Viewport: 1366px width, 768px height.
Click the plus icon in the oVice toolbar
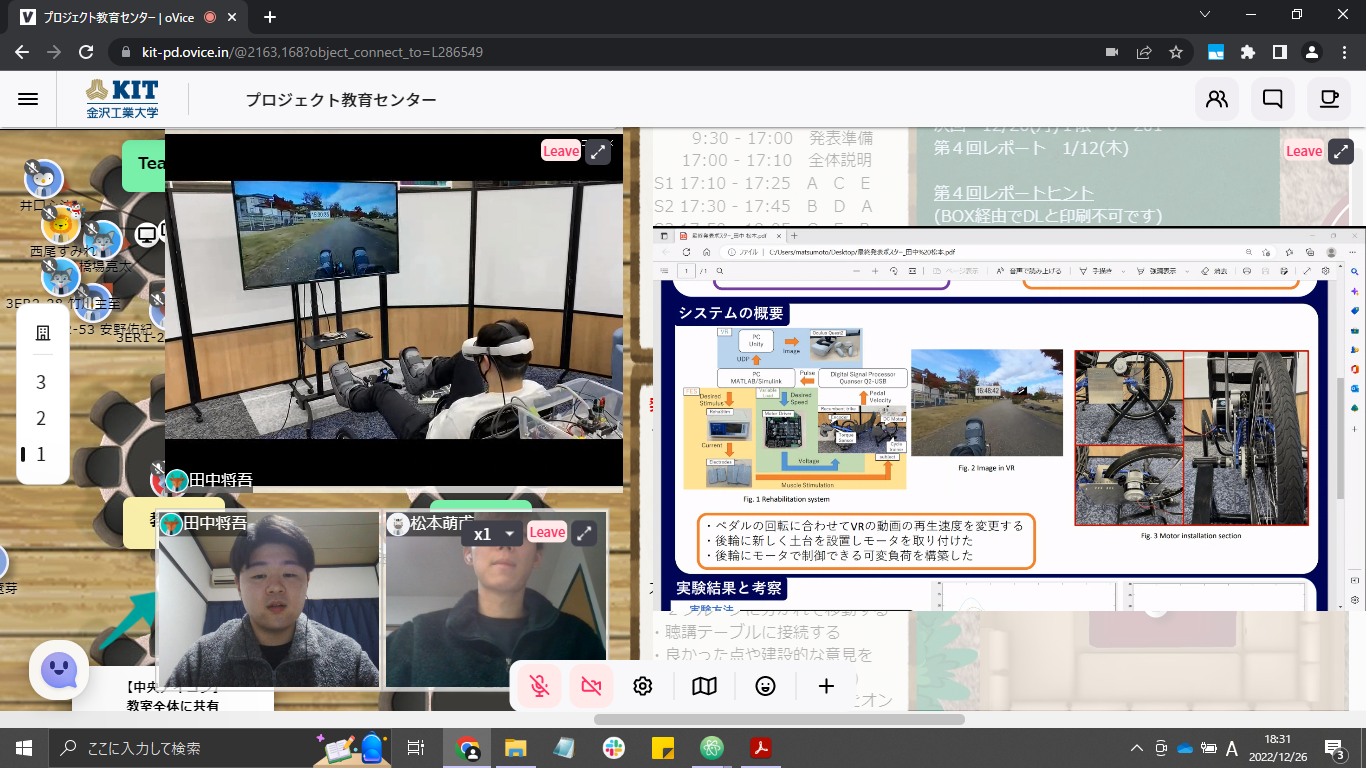826,686
